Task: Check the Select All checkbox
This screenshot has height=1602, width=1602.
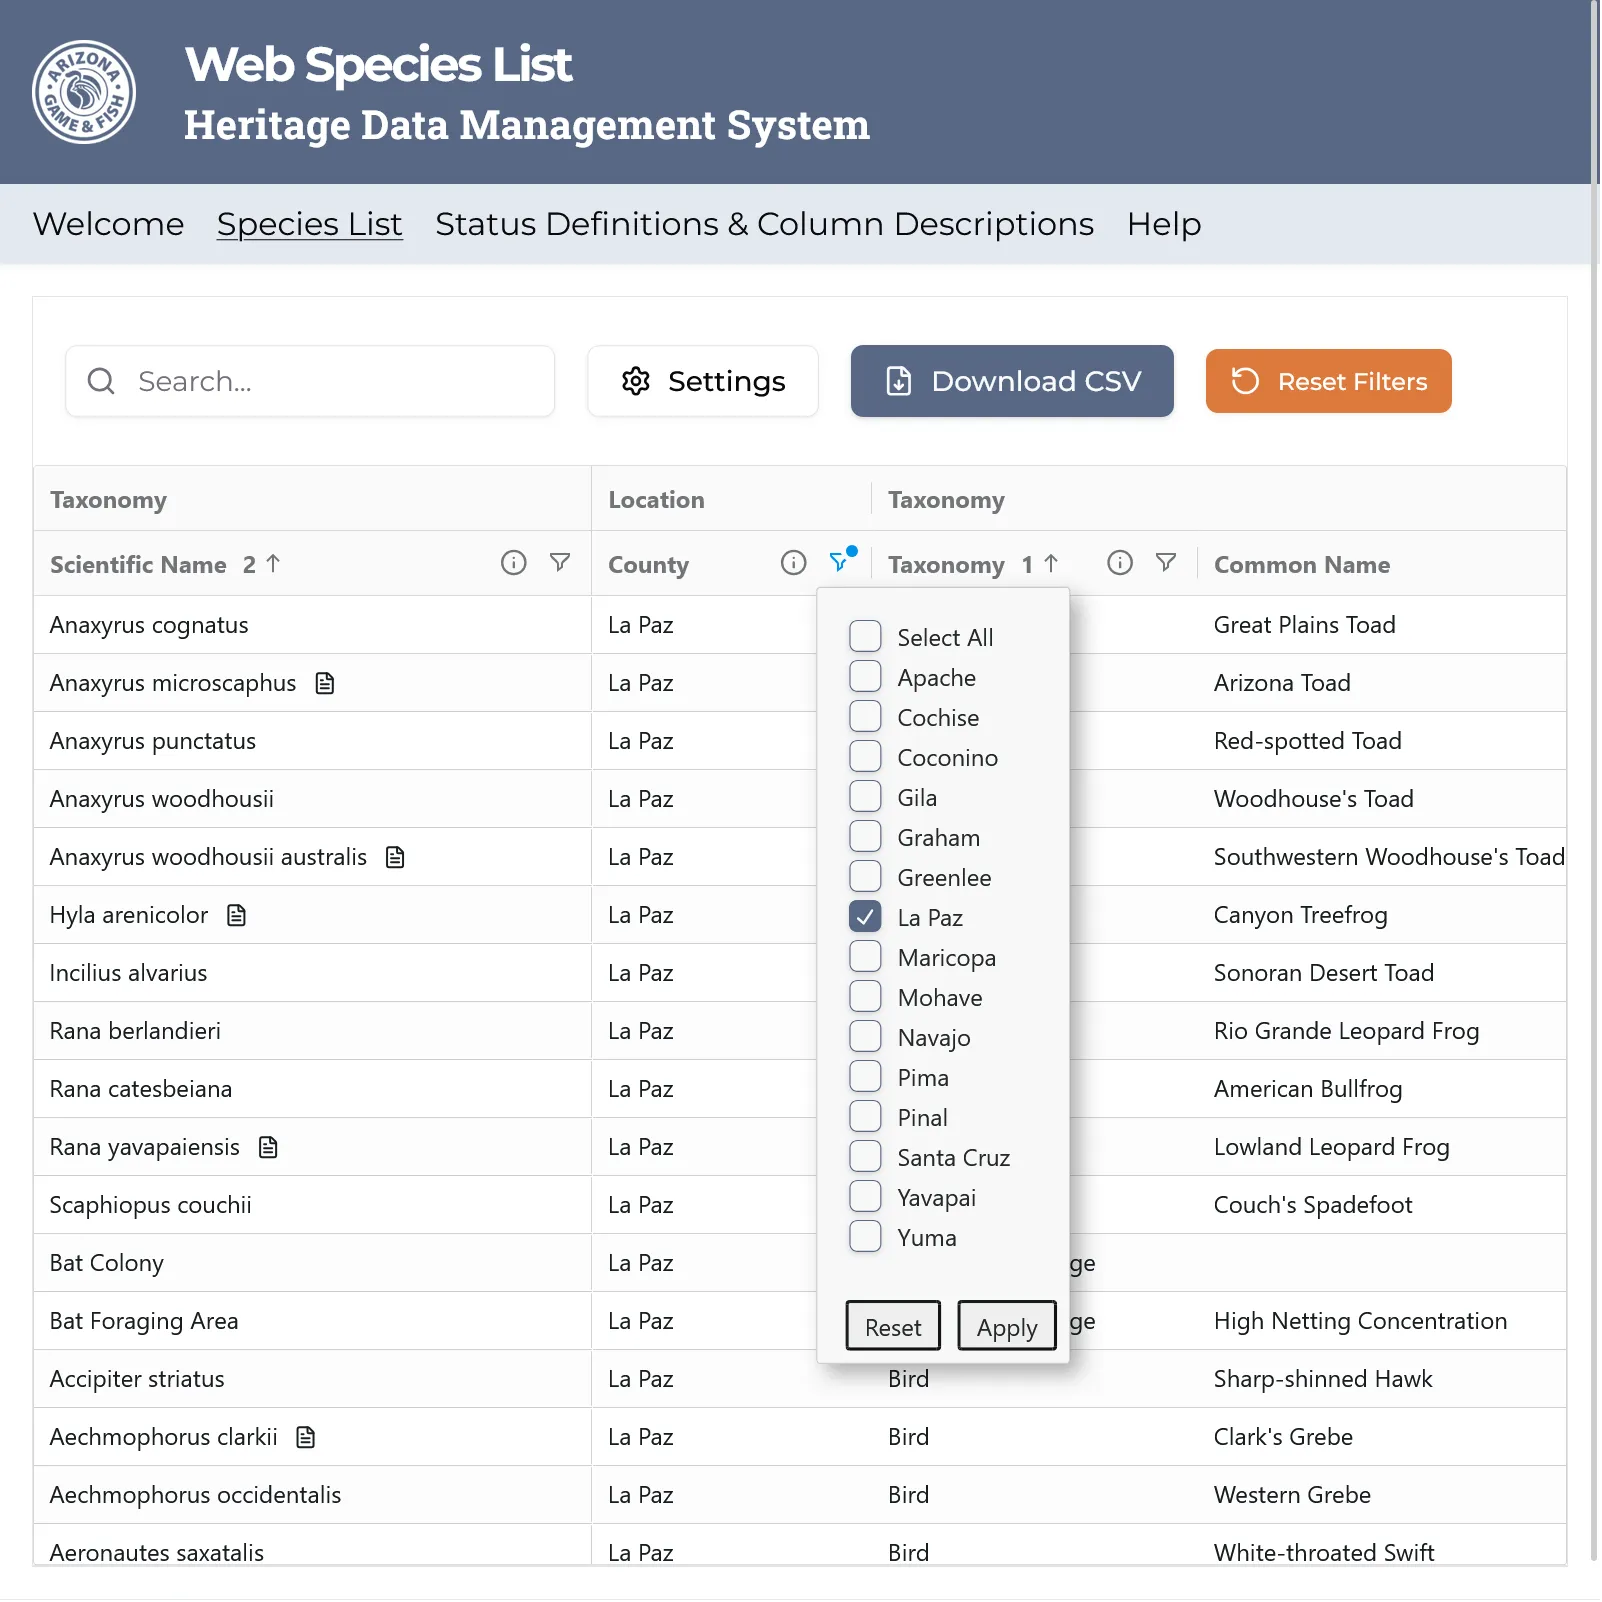Action: point(865,637)
